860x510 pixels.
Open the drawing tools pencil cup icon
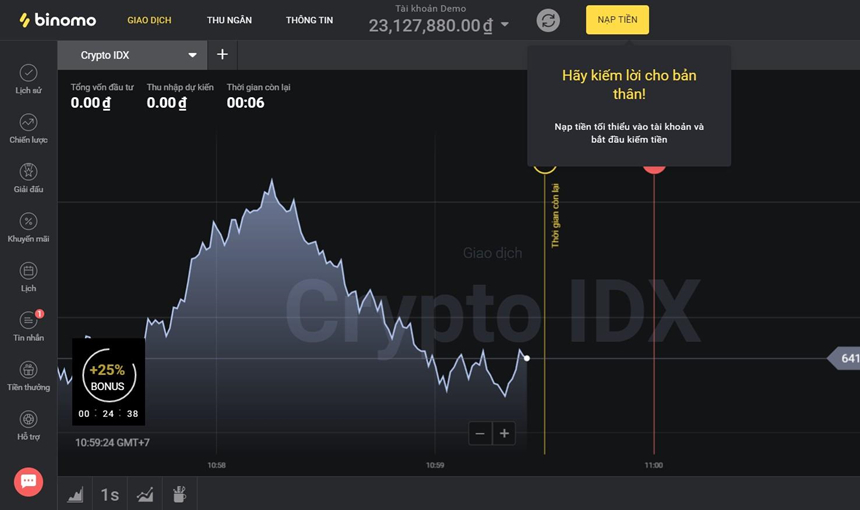click(x=180, y=494)
